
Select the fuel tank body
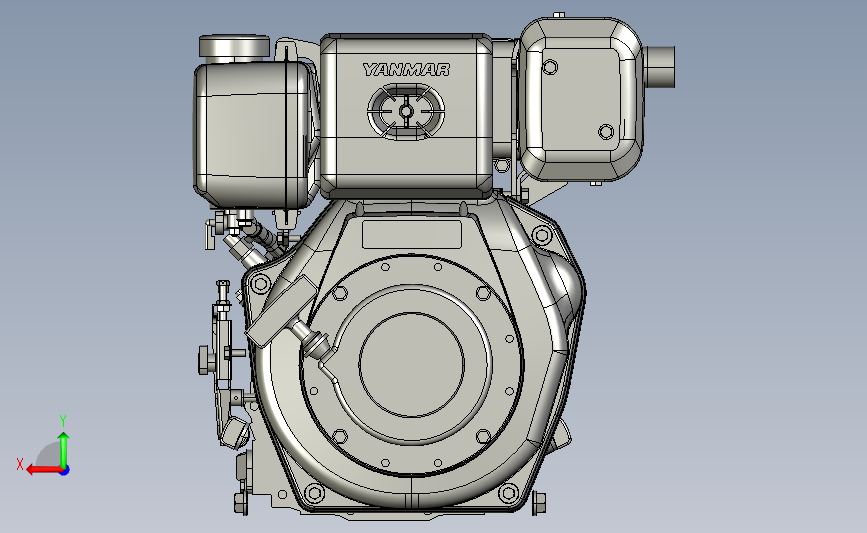click(254, 134)
